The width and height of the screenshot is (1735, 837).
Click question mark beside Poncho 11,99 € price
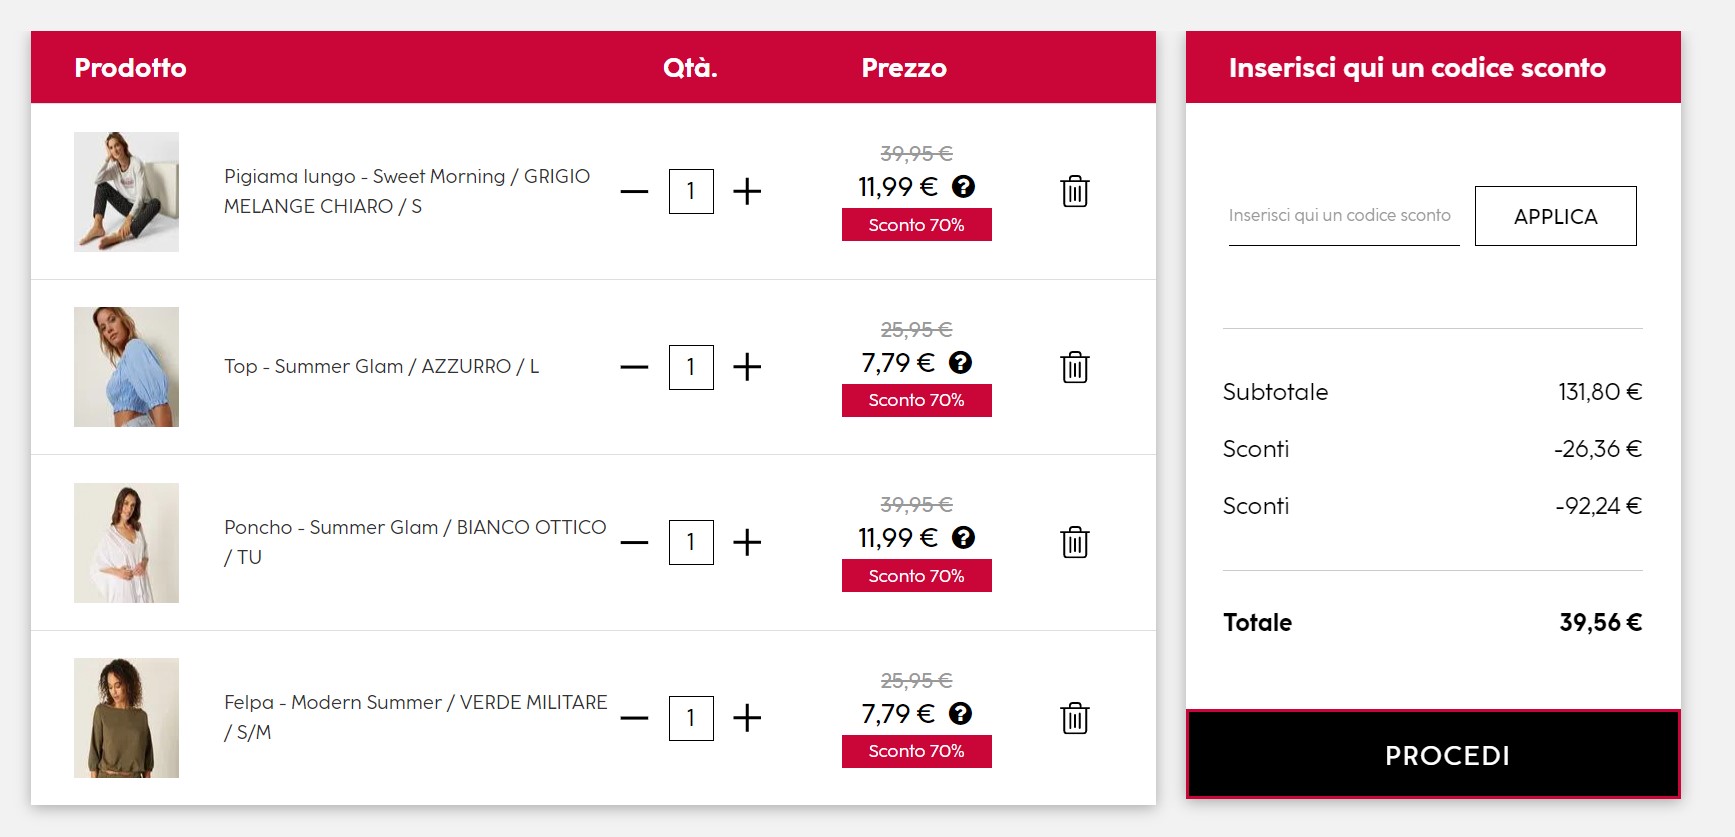[963, 537]
